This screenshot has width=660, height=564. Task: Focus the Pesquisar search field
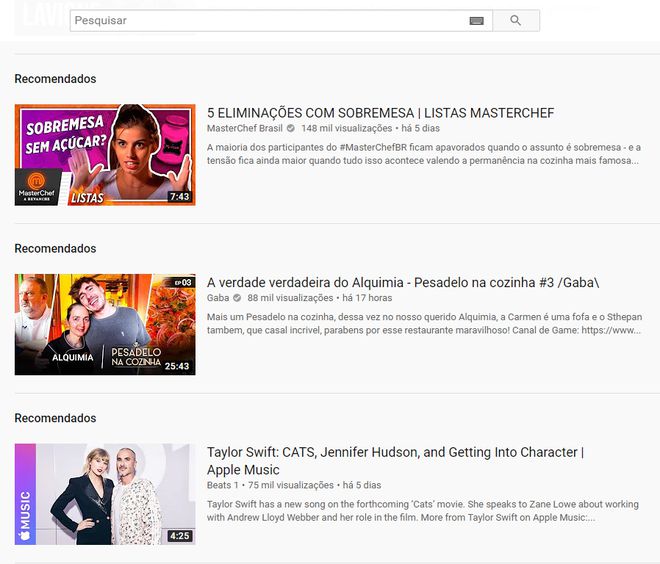click(x=281, y=21)
